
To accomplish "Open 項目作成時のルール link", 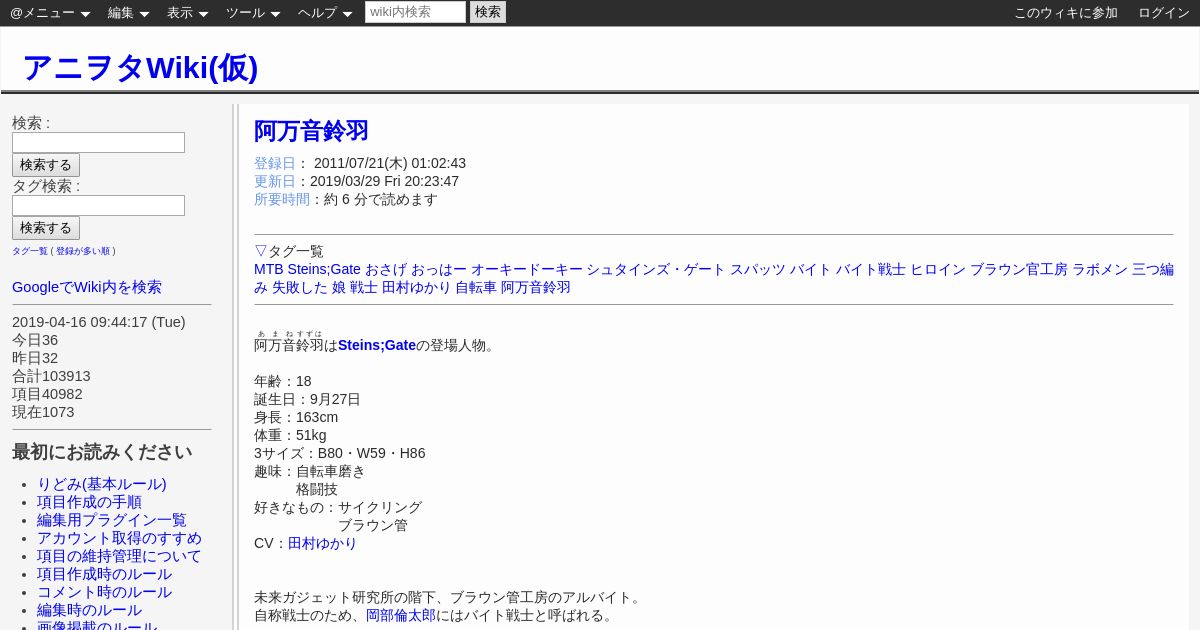I will pos(104,574).
